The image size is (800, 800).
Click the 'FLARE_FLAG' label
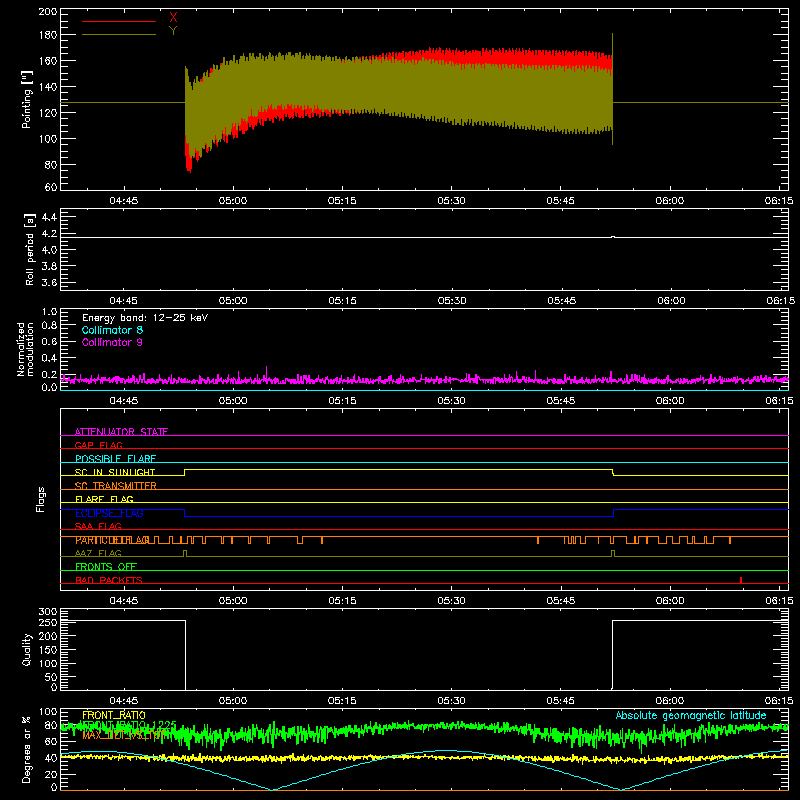pyautogui.click(x=104, y=499)
